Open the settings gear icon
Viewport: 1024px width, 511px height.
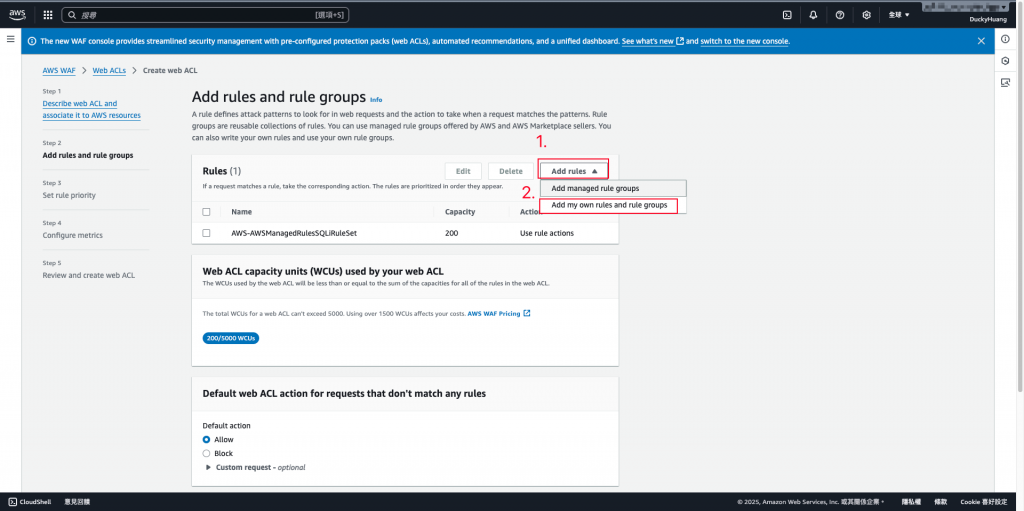[x=867, y=14]
